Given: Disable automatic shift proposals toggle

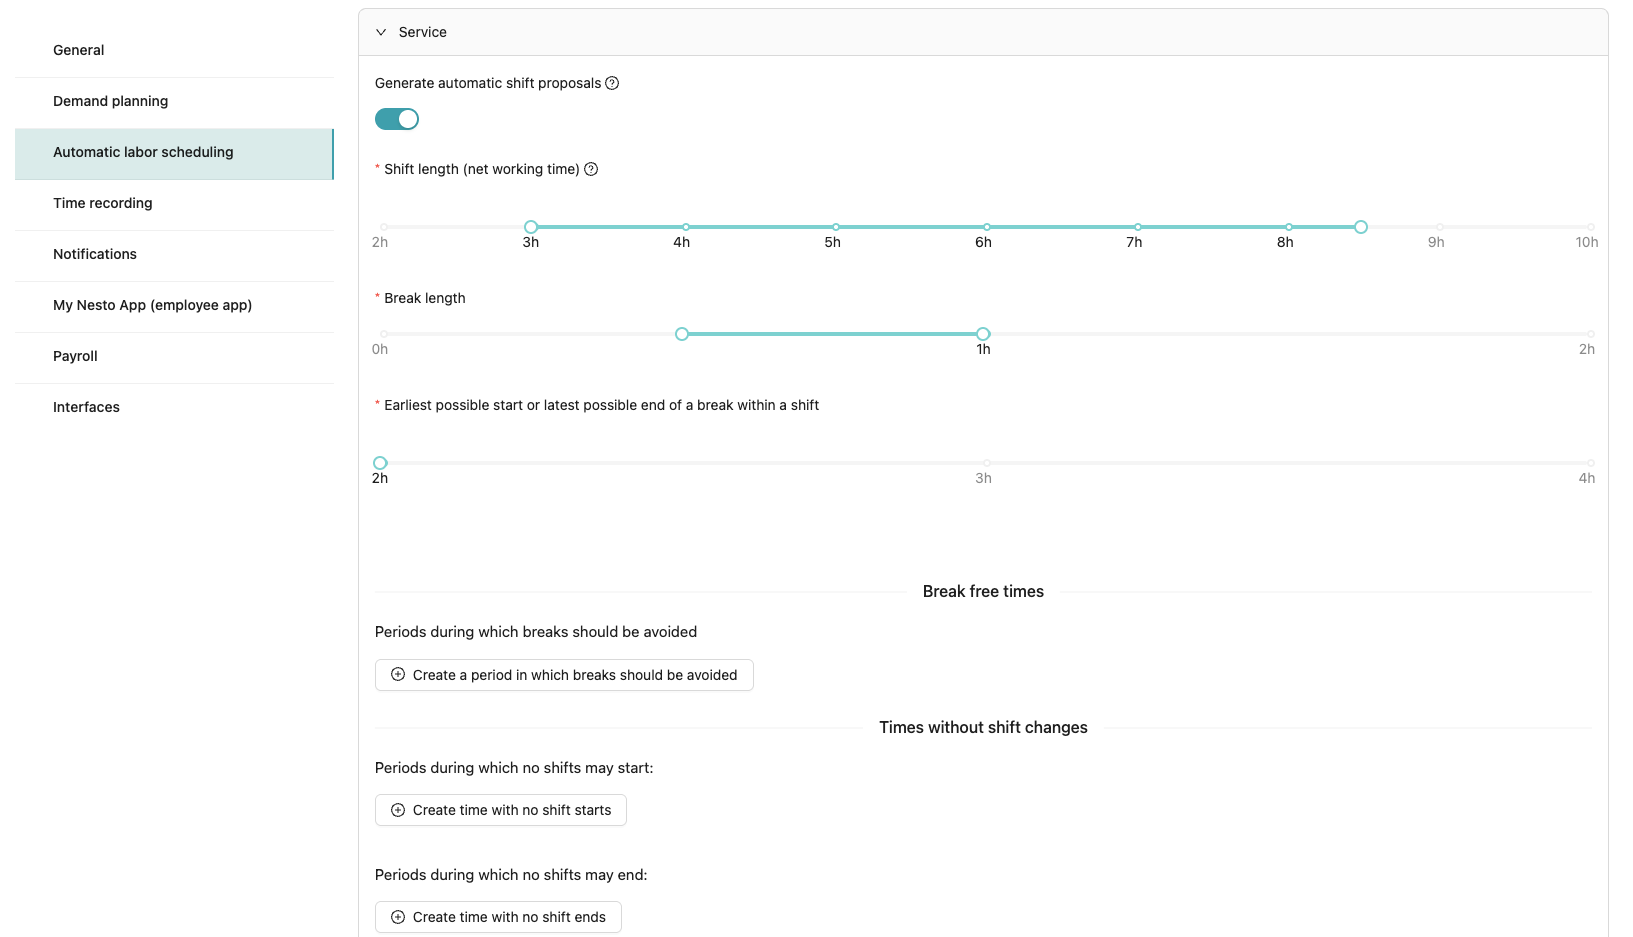Looking at the screenshot, I should coord(397,119).
